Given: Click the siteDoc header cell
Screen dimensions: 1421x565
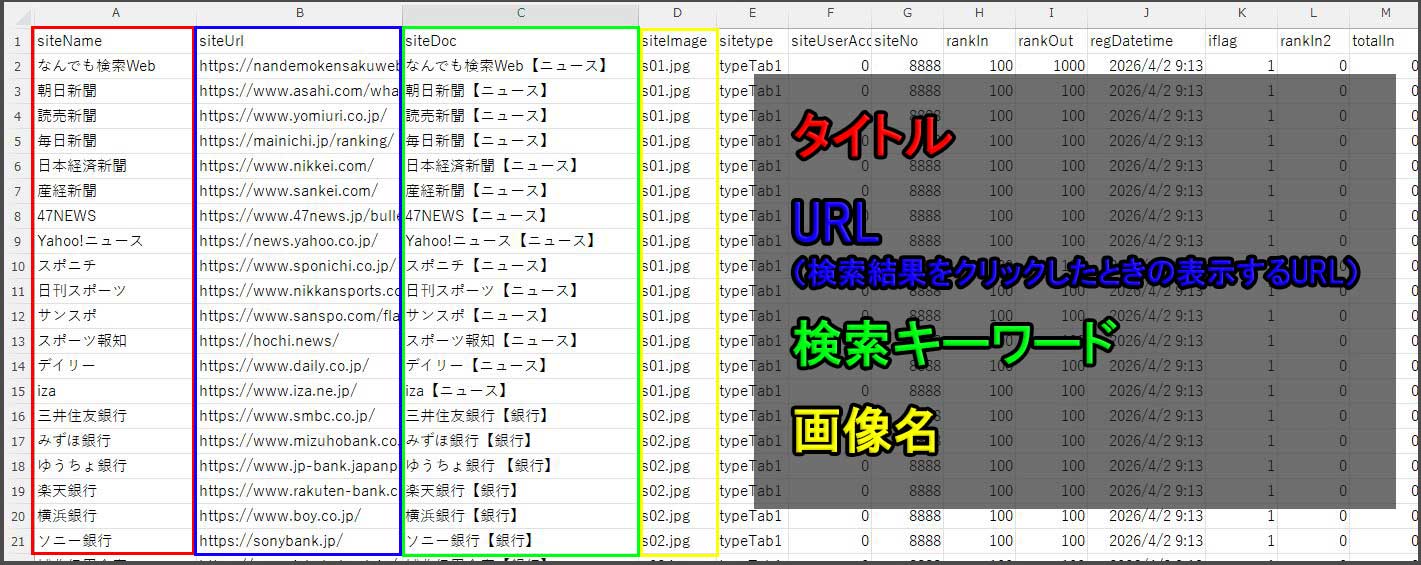Looking at the screenshot, I should pyautogui.click(x=518, y=41).
